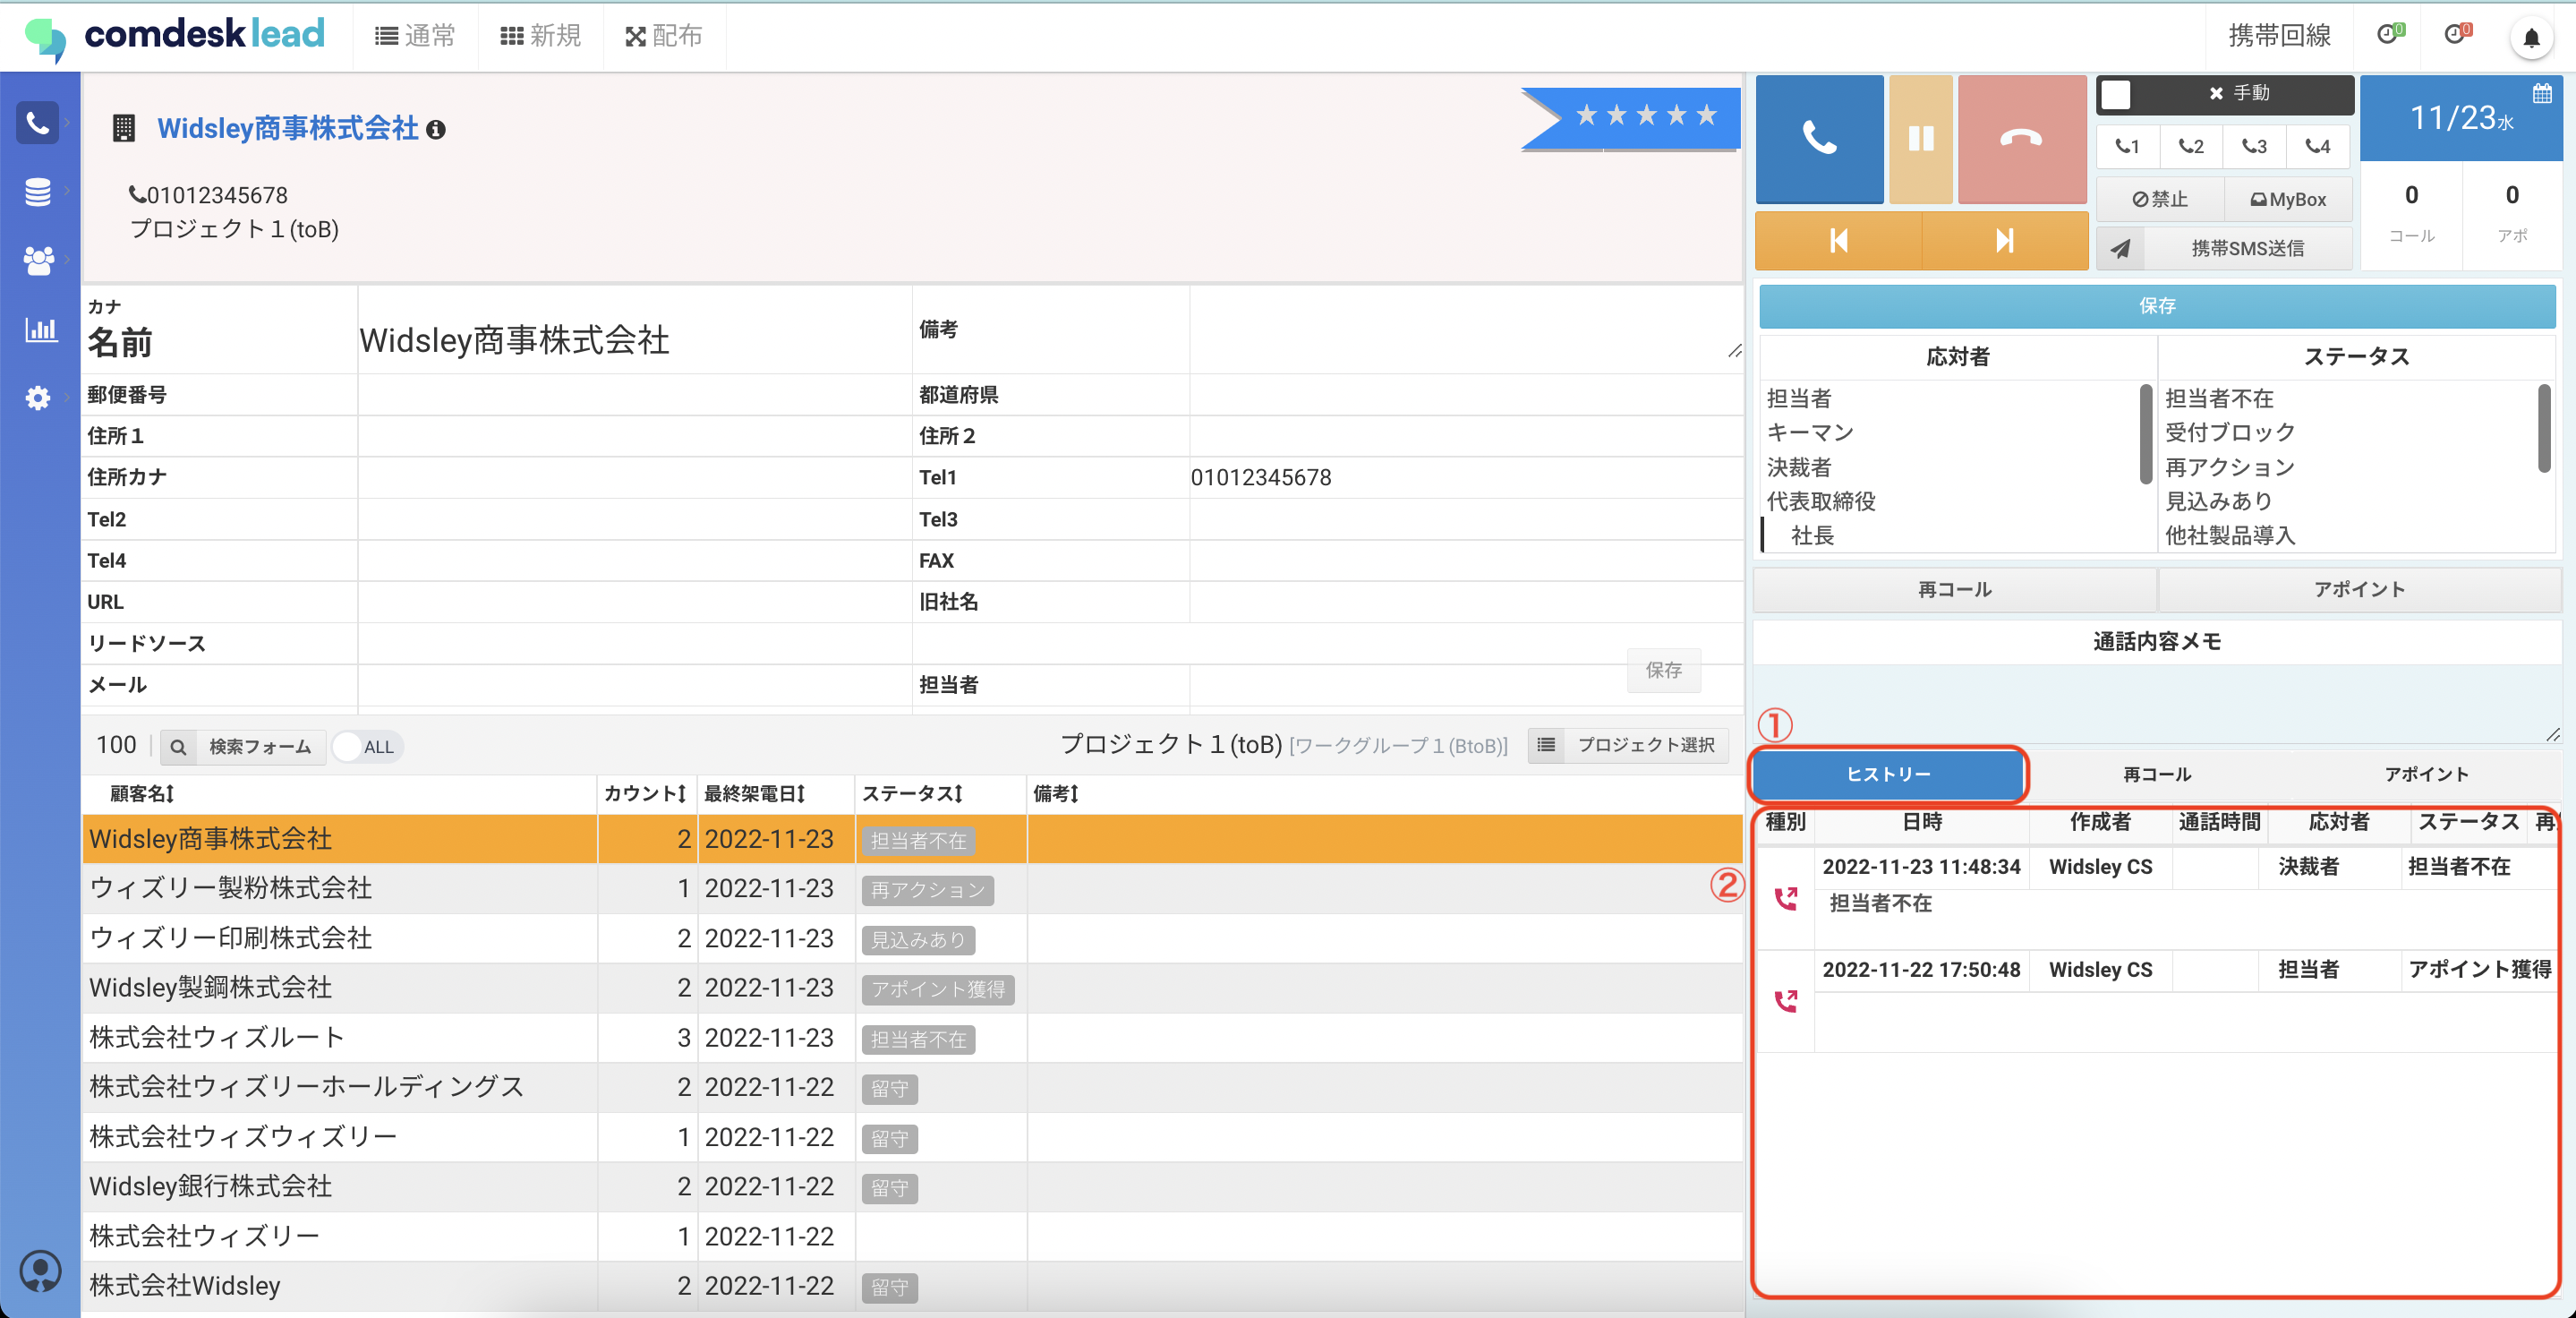
Task: Skip to the next customer record
Action: point(2004,240)
